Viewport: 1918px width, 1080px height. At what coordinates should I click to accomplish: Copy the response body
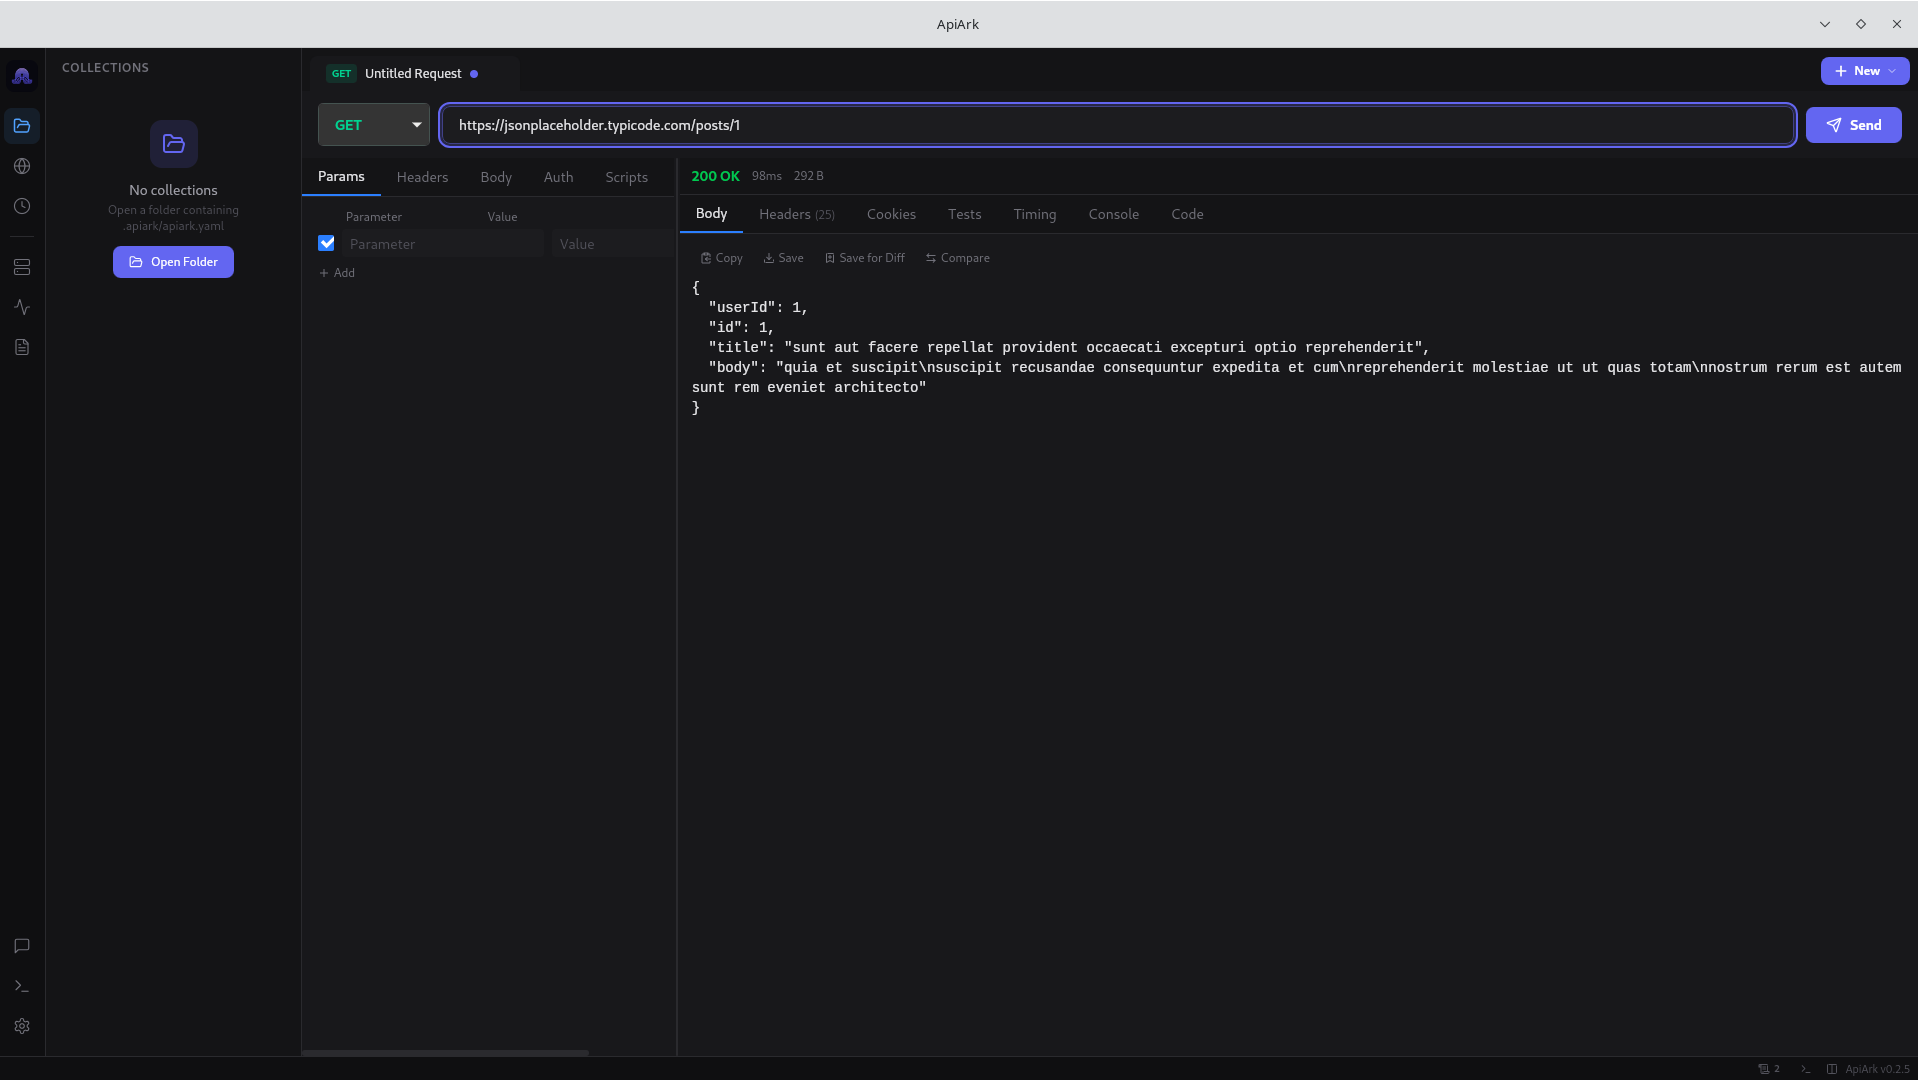[x=720, y=257]
